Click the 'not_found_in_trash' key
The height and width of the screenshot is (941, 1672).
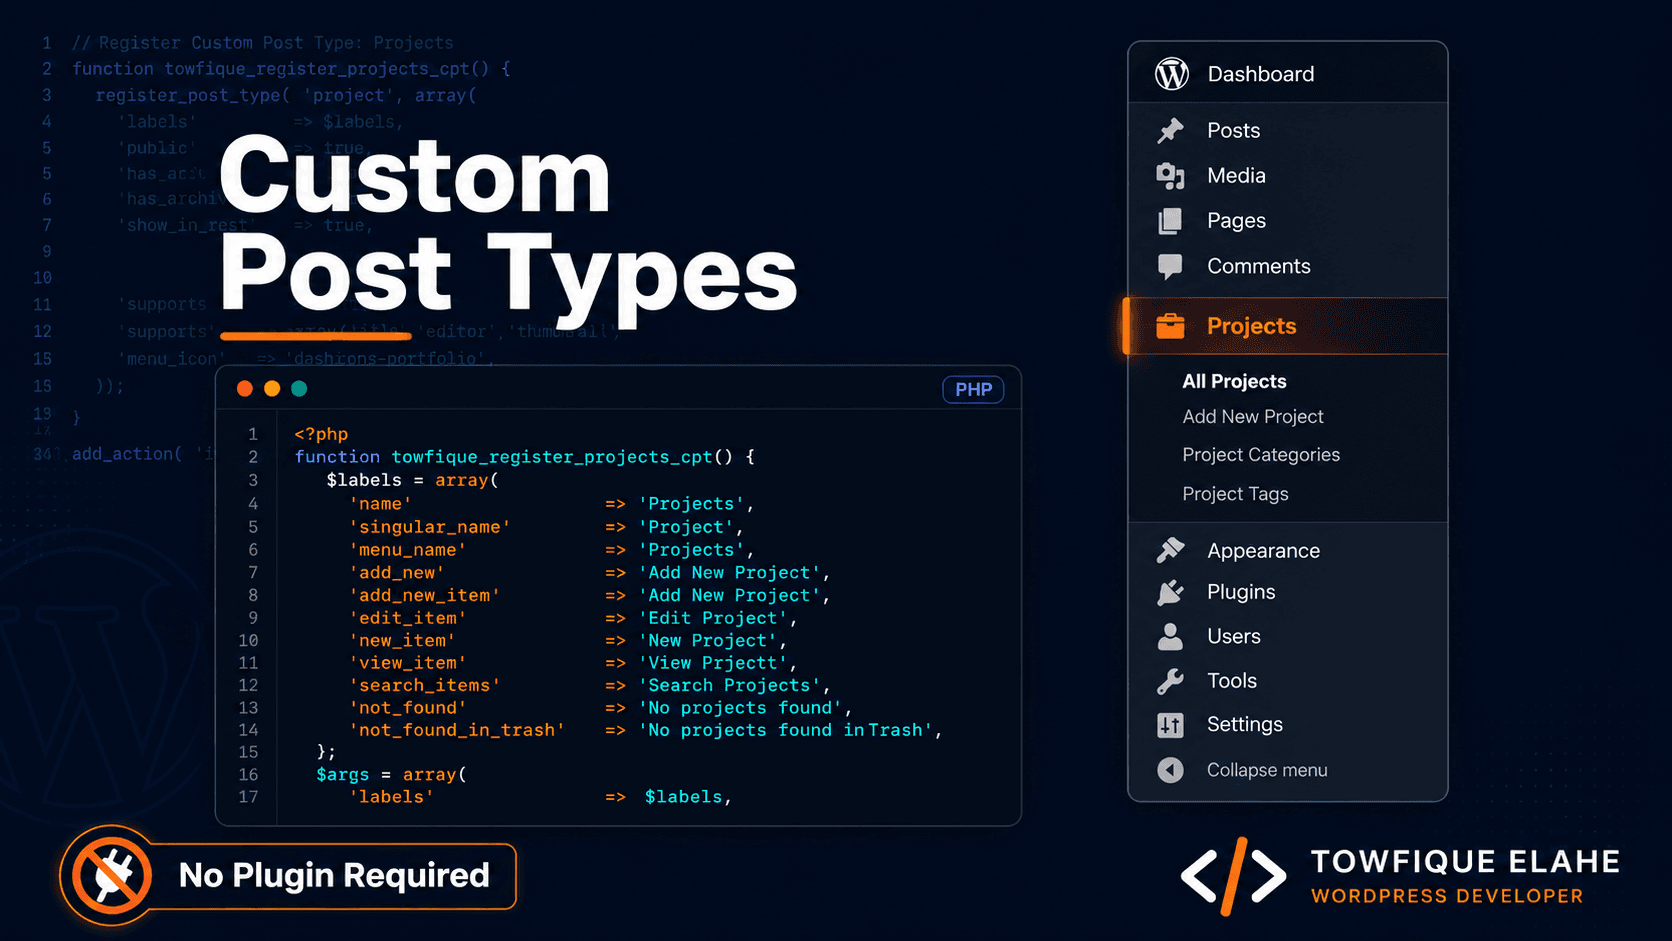pyautogui.click(x=457, y=731)
